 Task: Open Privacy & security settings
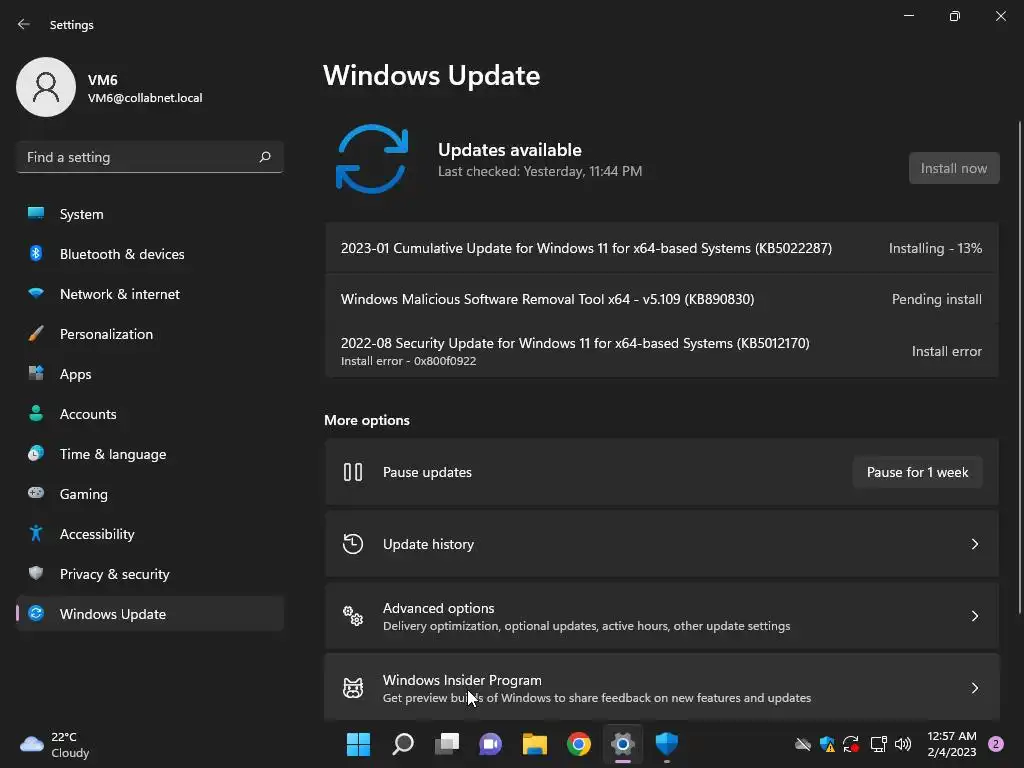pos(150,574)
